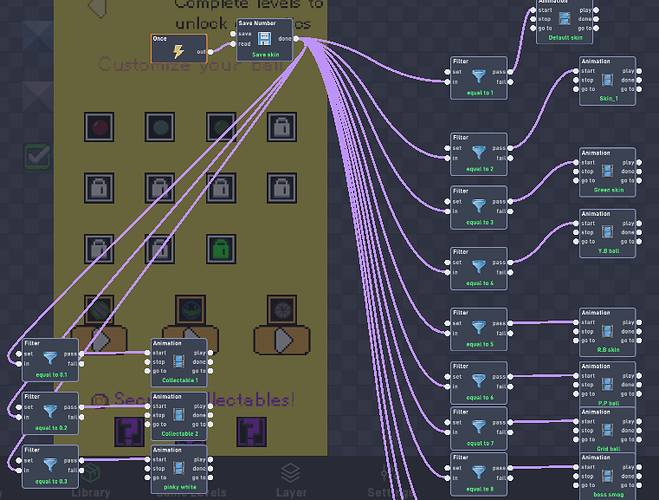This screenshot has height=500, width=659.
Task: Click the funnel icon of filter 'equal to 1'
Action: tap(479, 76)
